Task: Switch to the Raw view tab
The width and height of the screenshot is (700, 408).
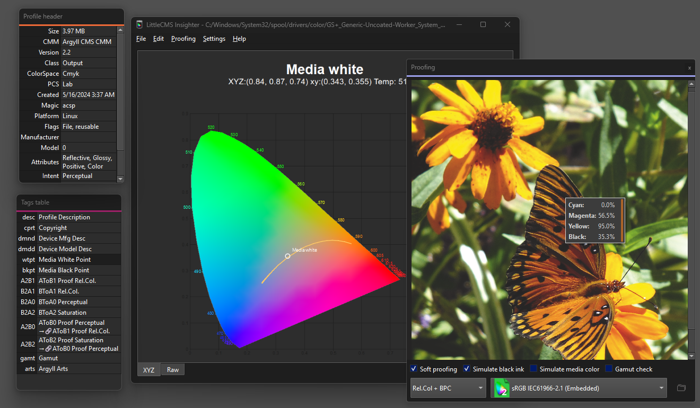Action: point(173,370)
